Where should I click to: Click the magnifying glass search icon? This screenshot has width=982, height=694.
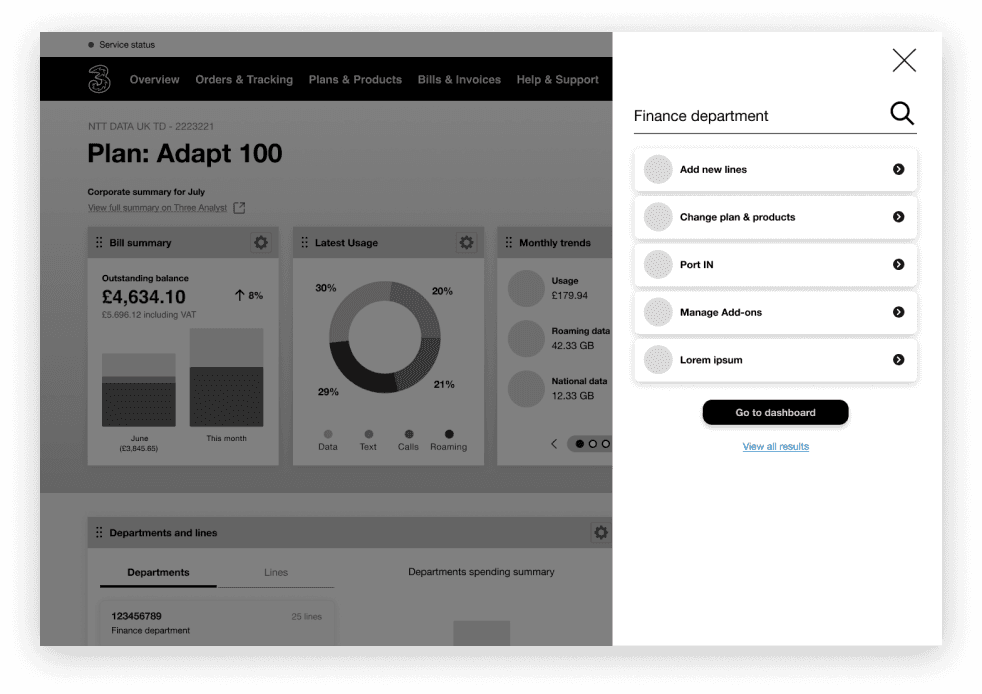tap(902, 113)
